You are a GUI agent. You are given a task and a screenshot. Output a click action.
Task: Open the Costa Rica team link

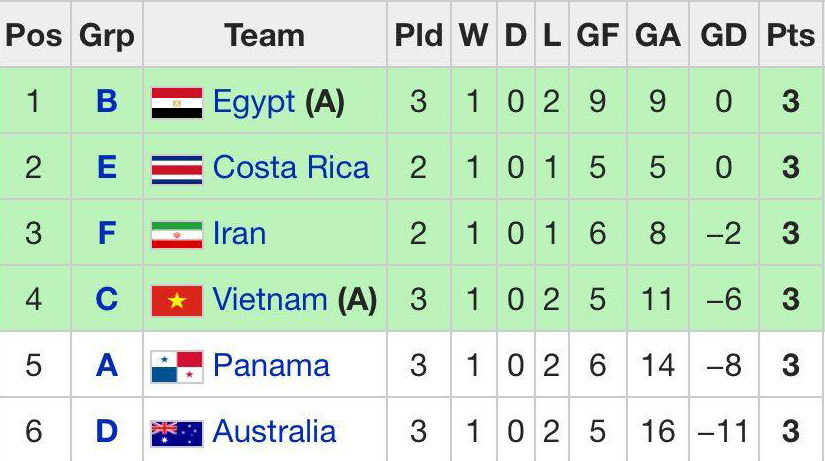[x=291, y=168]
